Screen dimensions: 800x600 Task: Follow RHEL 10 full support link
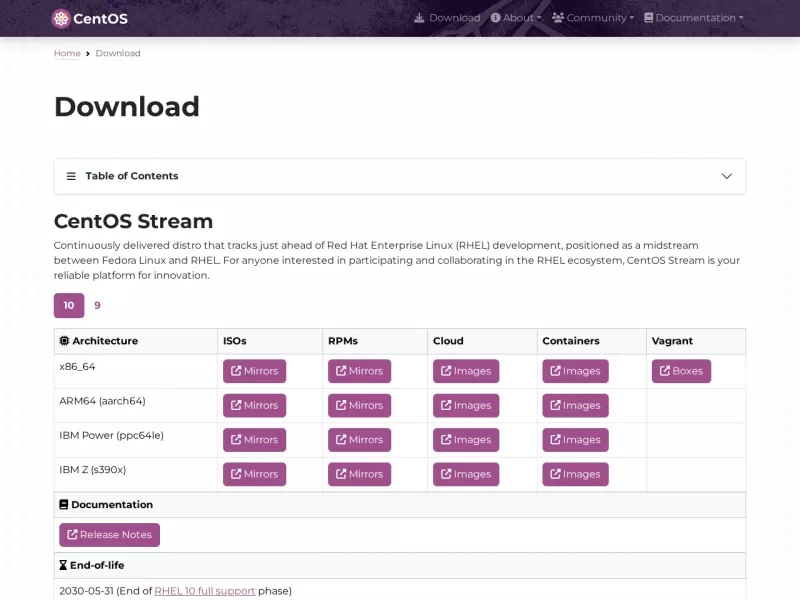(205, 591)
